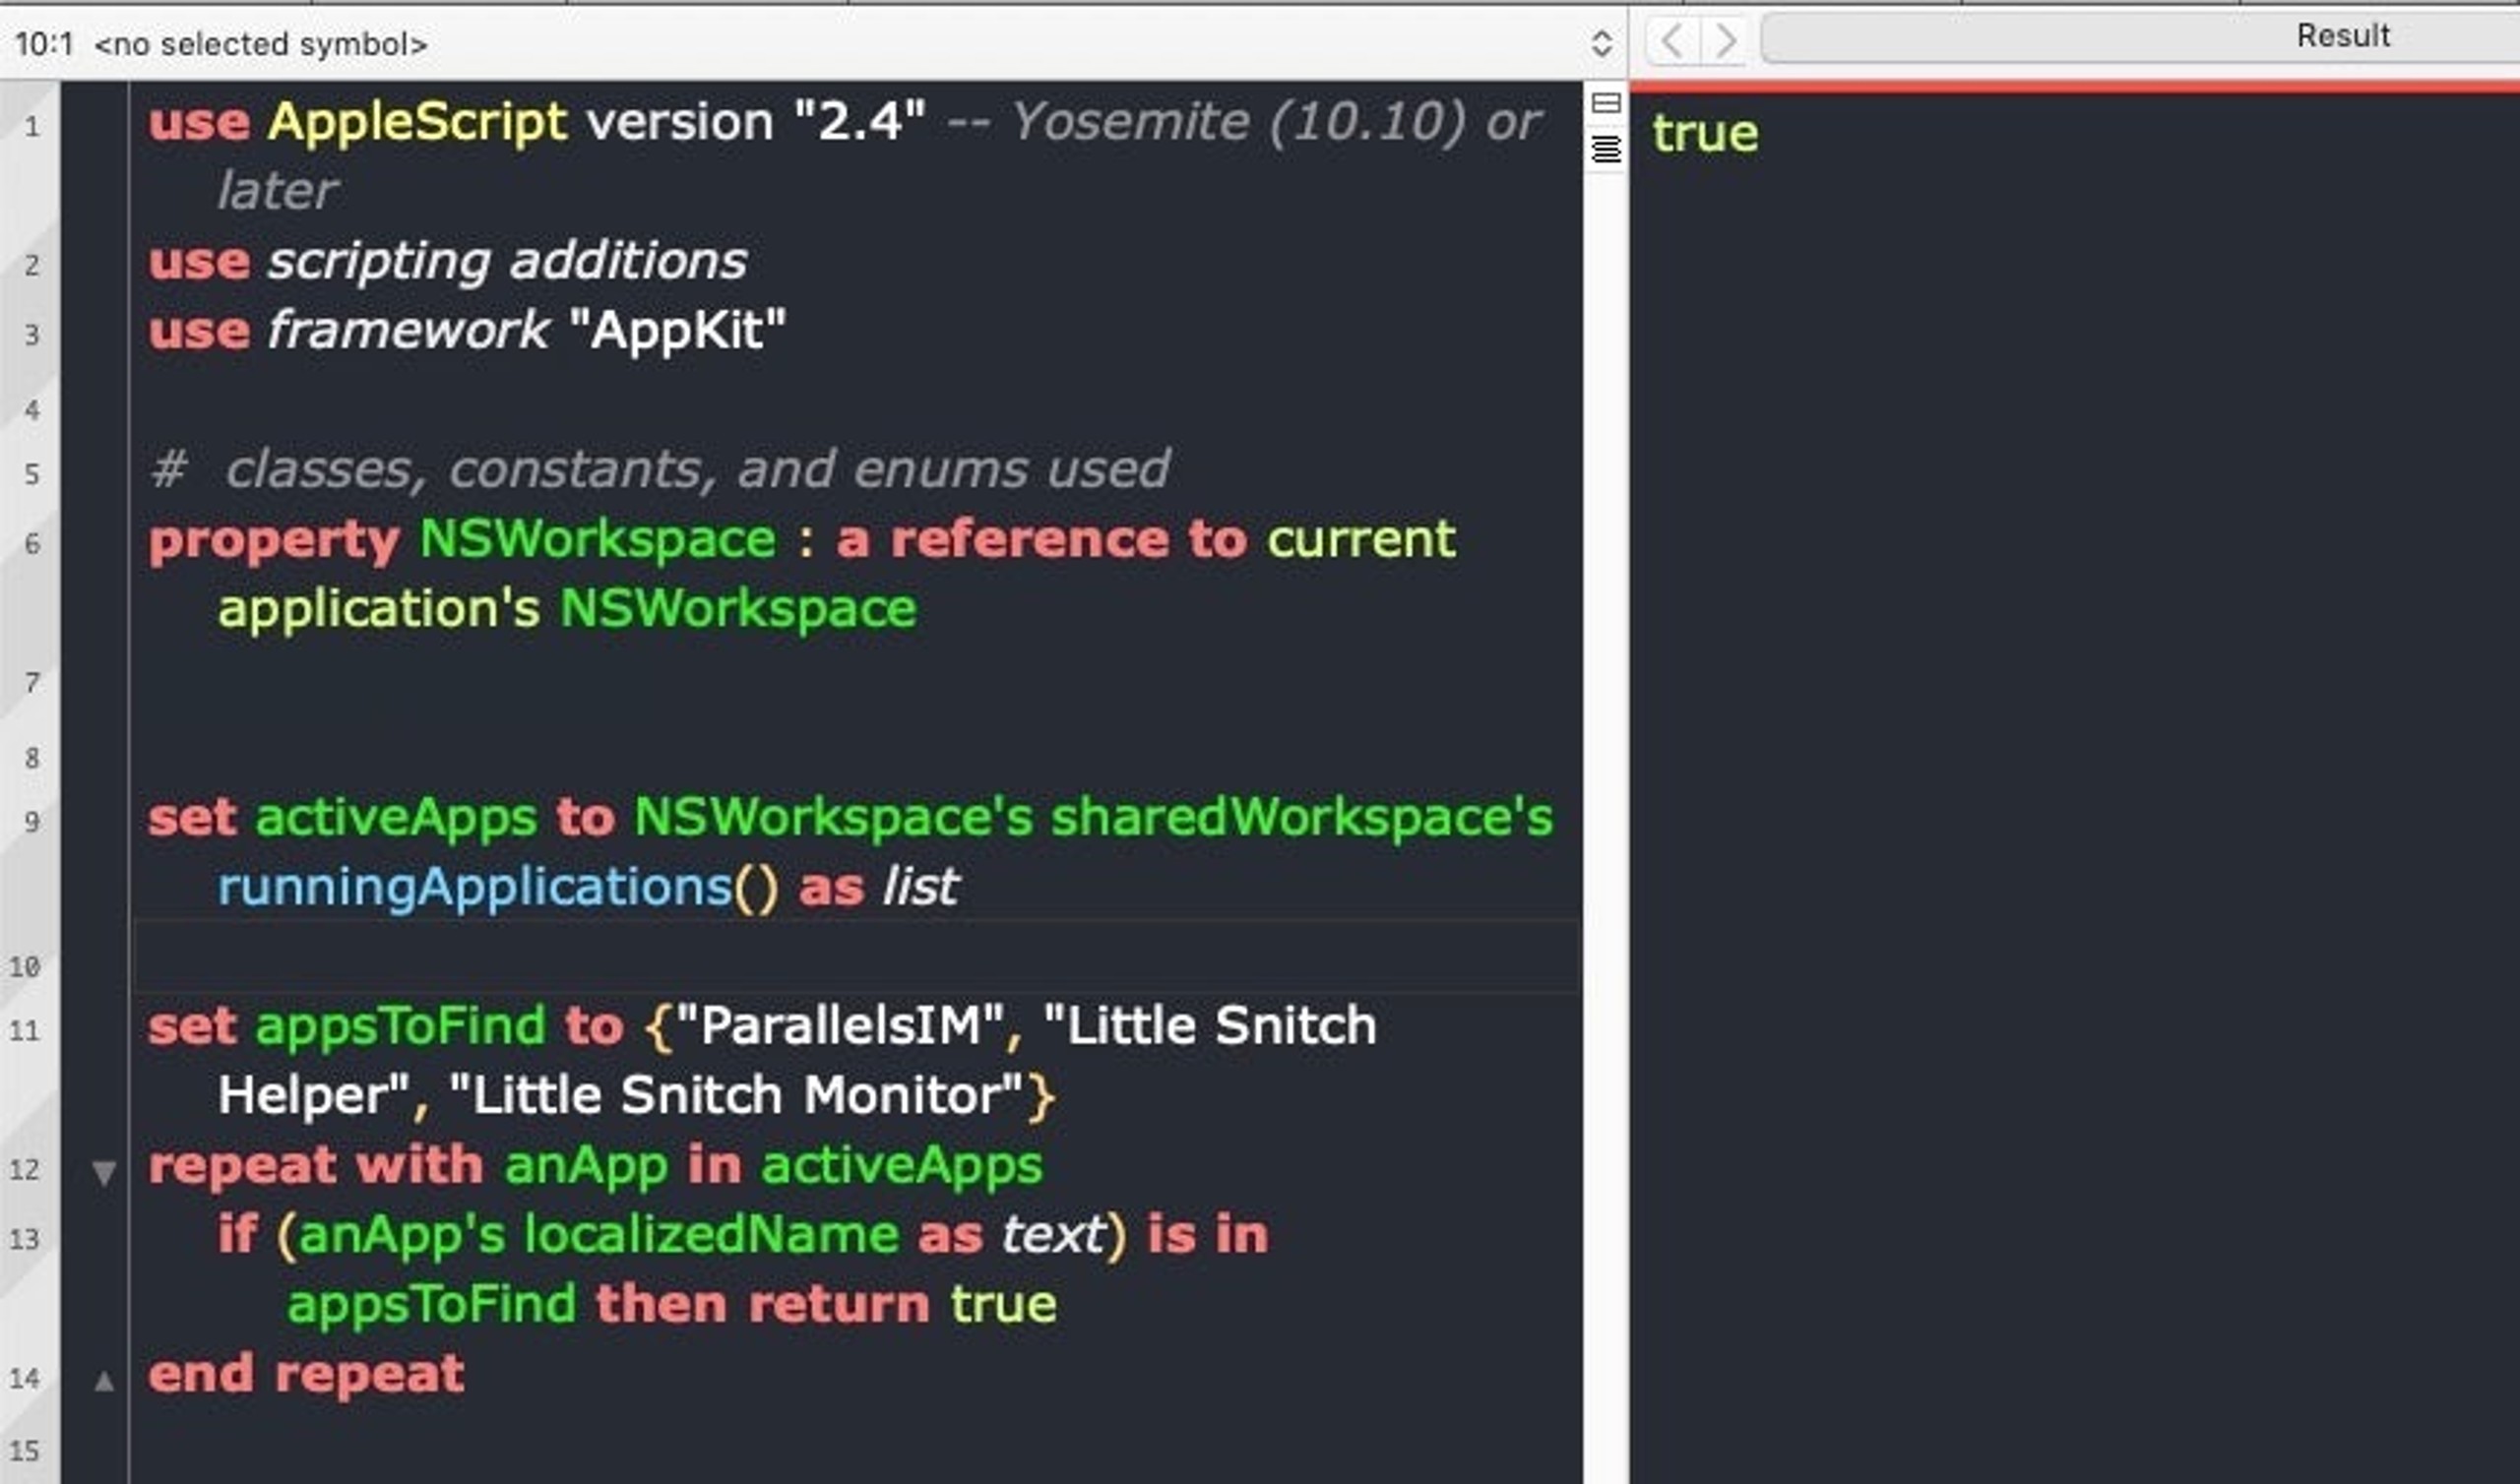Click the stacked lines icon below split icon
This screenshot has height=1484, width=2520.
1606,149
